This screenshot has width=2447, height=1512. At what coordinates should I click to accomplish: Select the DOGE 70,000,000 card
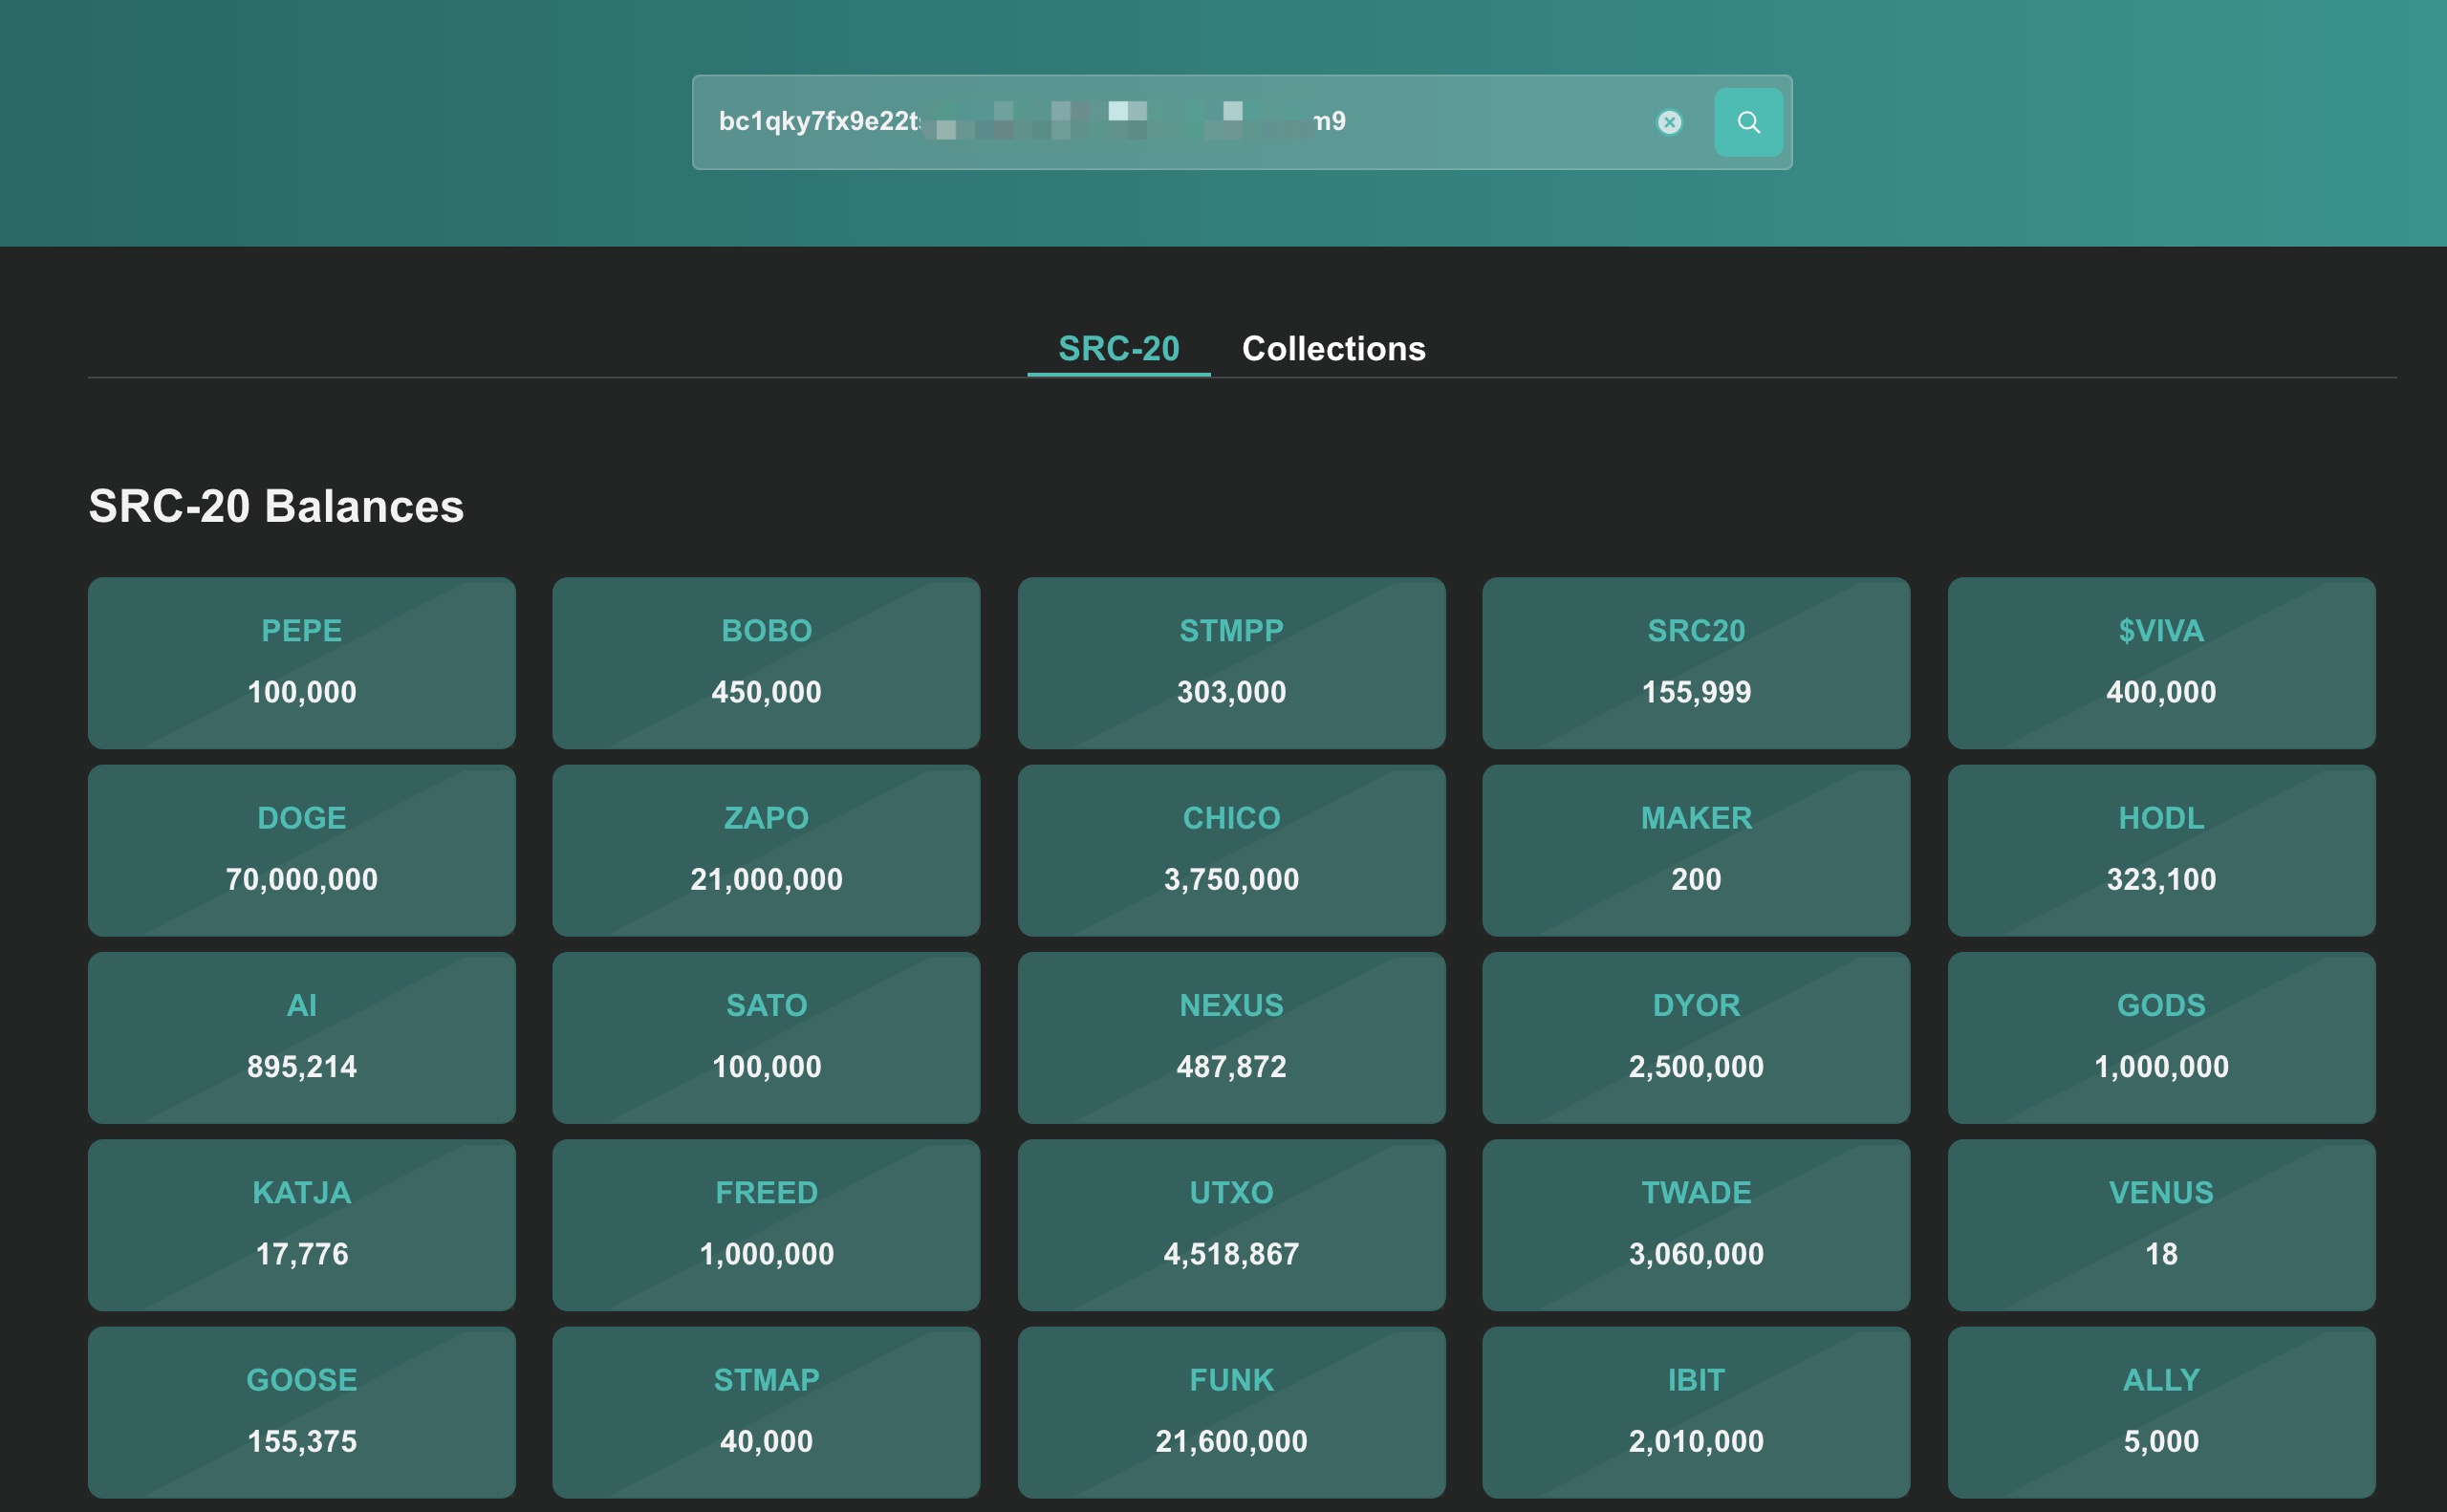point(301,849)
